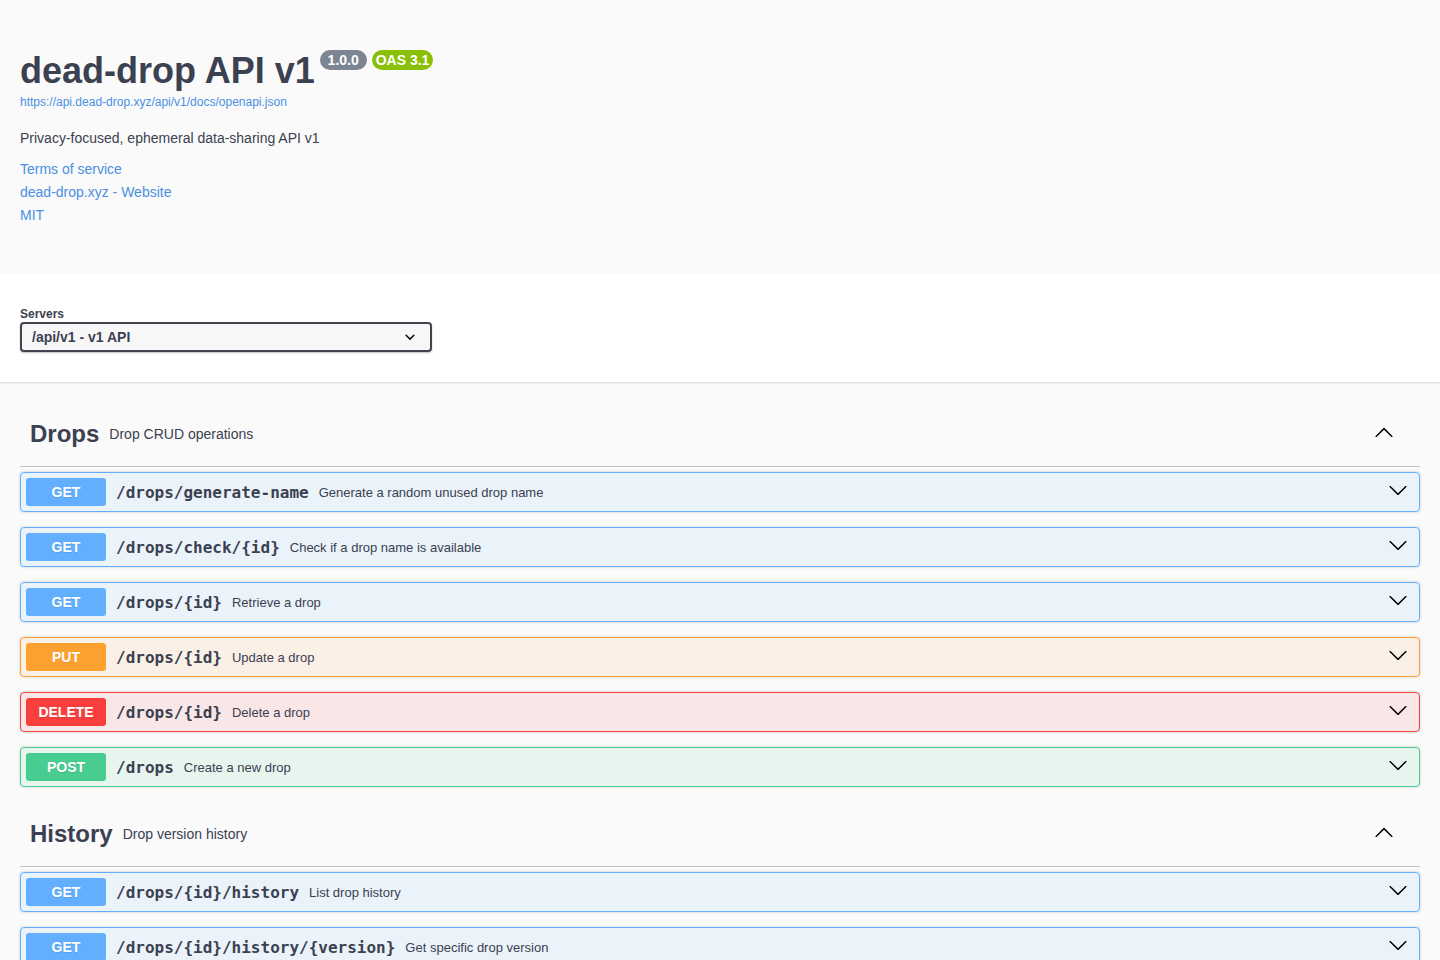Viewport: 1440px width, 960px height.
Task: Click 'Generate a random unused drop name' description
Action: (x=431, y=493)
